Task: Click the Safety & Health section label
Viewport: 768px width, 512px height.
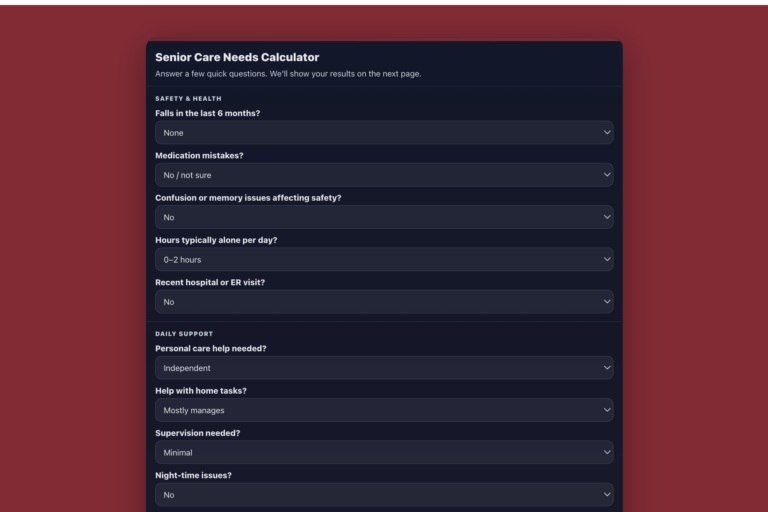Action: (189, 98)
